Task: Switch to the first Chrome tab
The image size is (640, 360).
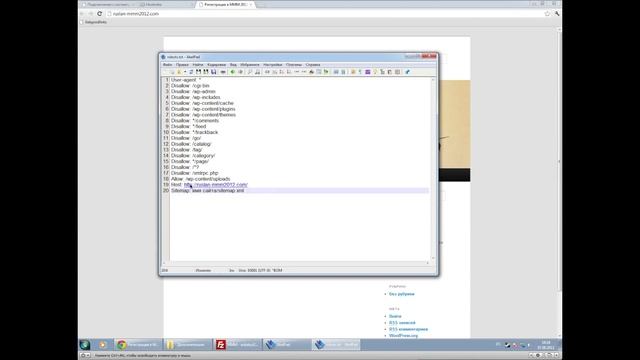Action: click(108, 4)
